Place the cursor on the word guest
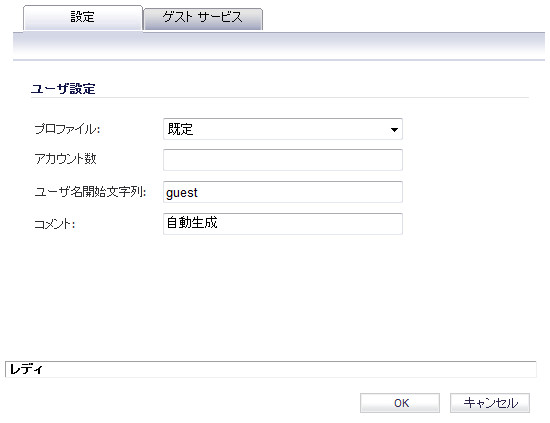Viewport: 550px width, 423px height. coord(182,193)
